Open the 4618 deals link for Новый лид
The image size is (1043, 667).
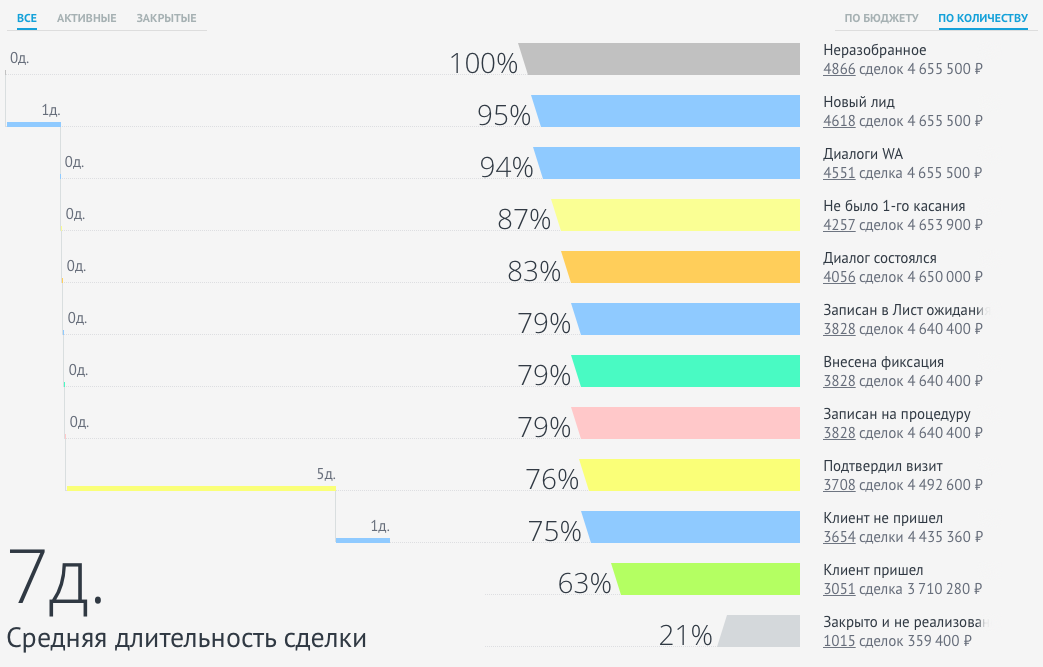[839, 121]
